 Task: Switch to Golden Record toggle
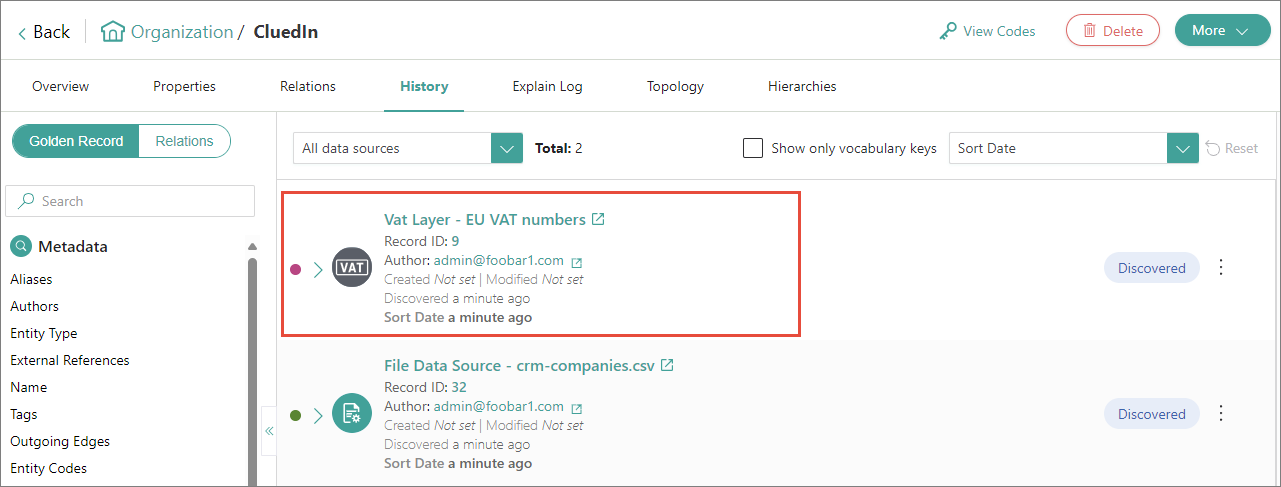(76, 141)
